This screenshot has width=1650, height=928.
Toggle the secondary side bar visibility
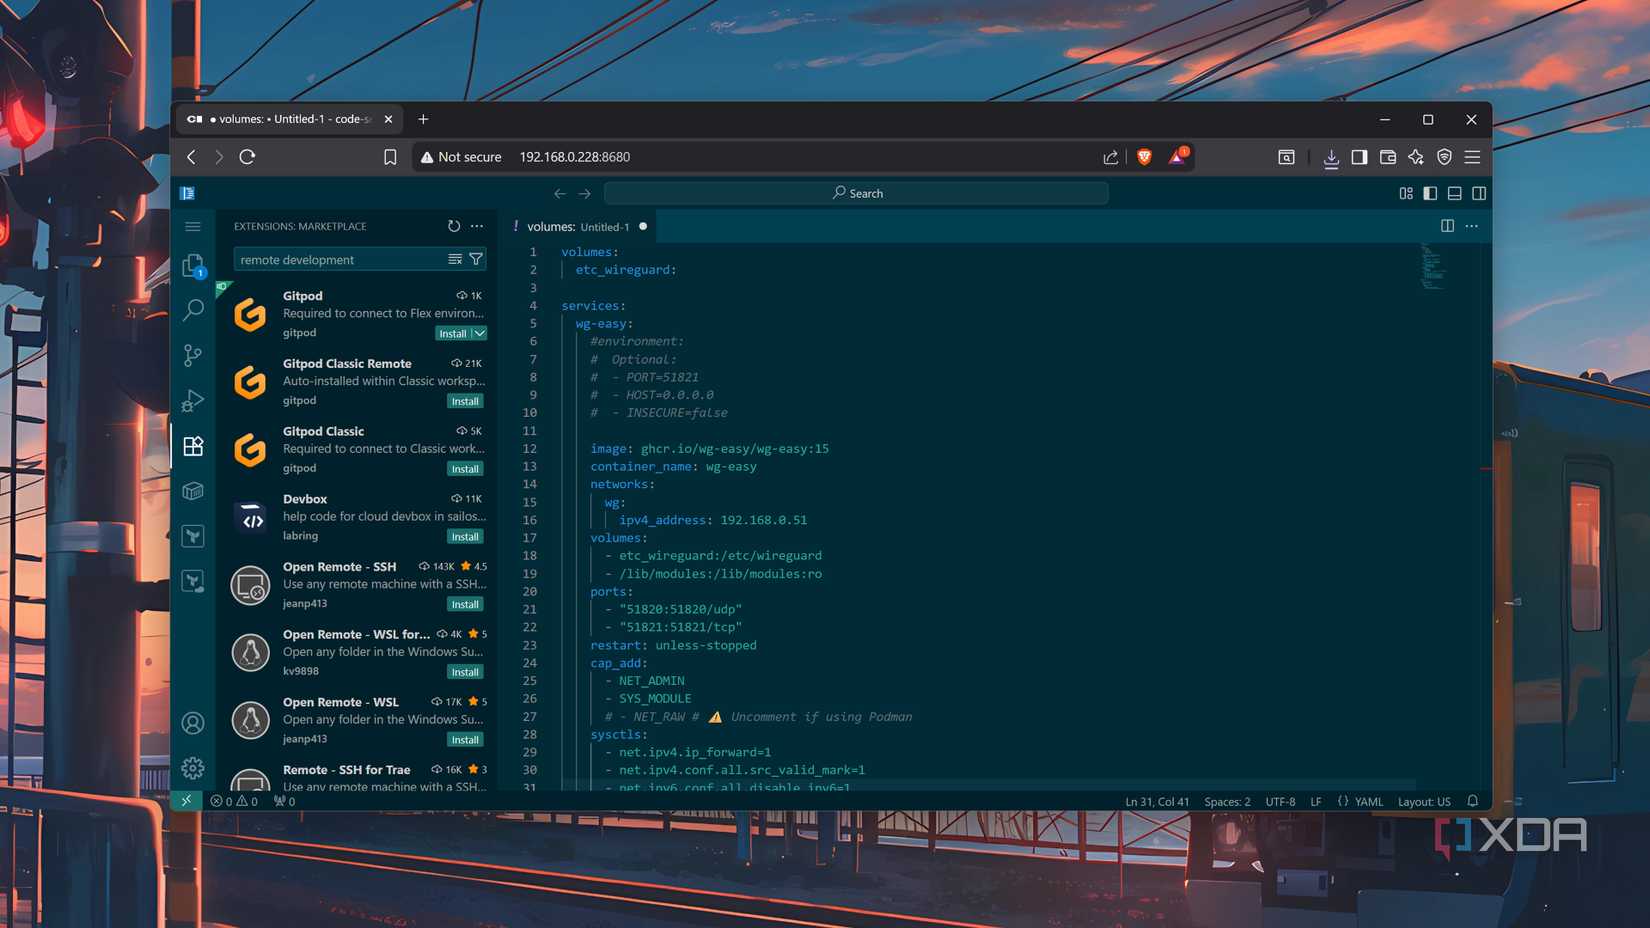tap(1479, 193)
